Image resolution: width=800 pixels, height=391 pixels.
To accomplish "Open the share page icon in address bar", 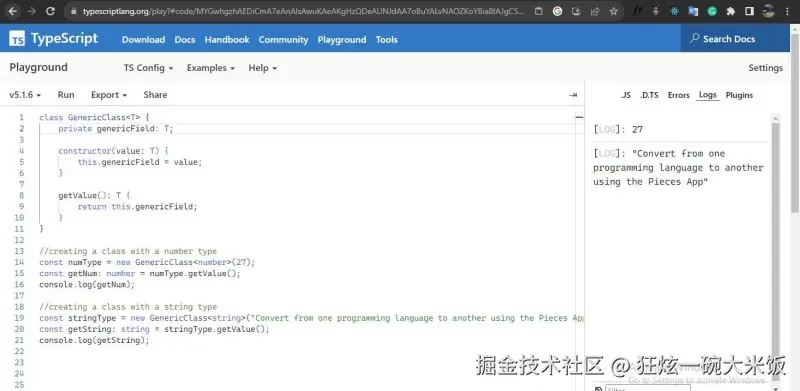I will [595, 11].
